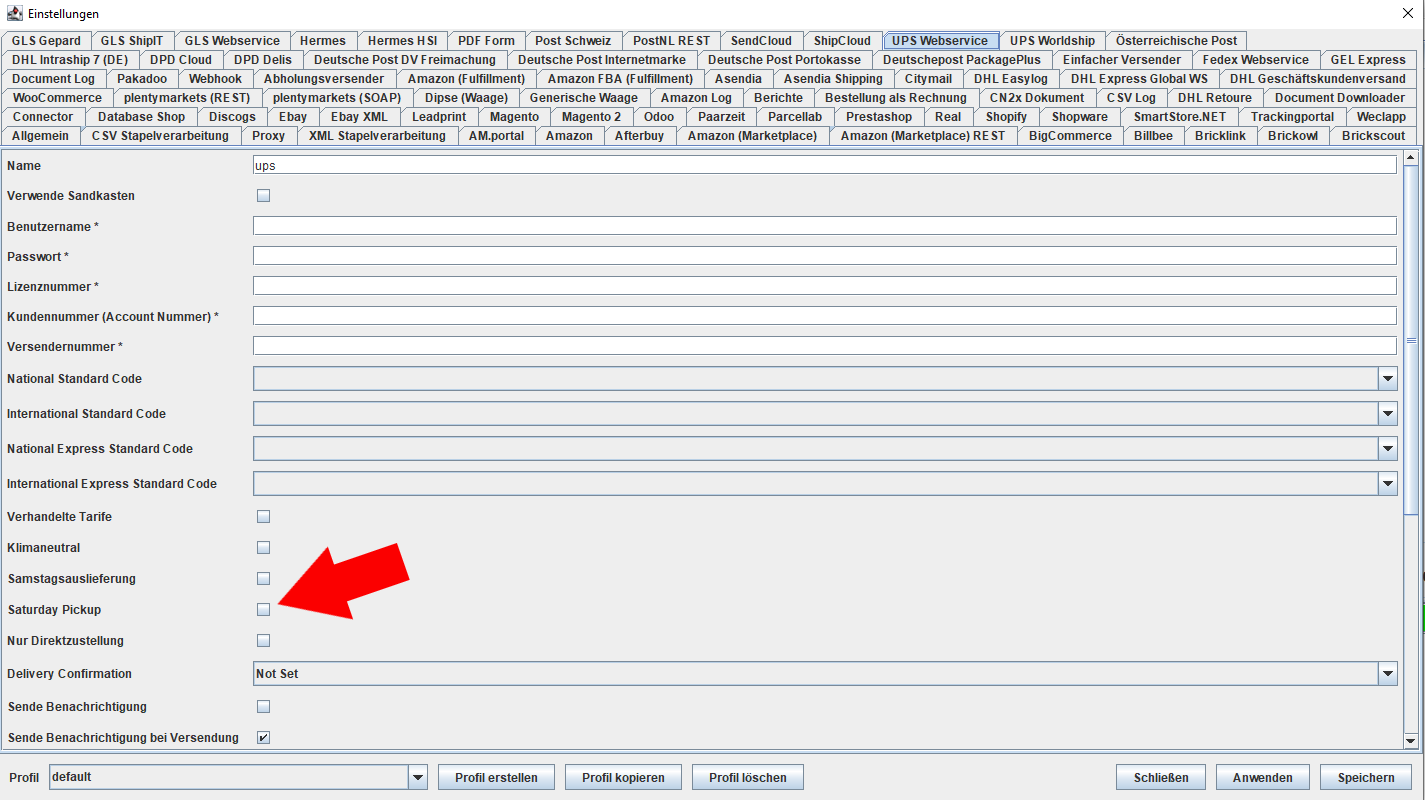Open the Profil default dropdown
This screenshot has width=1425, height=800.
coord(418,777)
